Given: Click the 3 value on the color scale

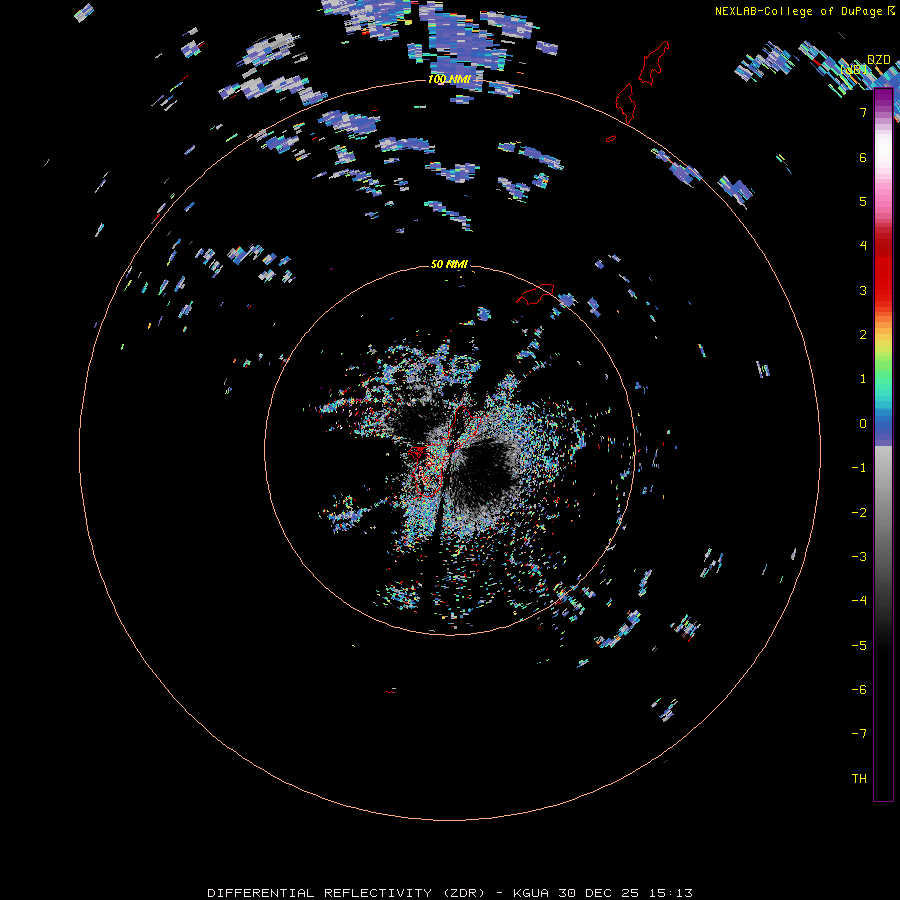Looking at the screenshot, I should pyautogui.click(x=863, y=290).
